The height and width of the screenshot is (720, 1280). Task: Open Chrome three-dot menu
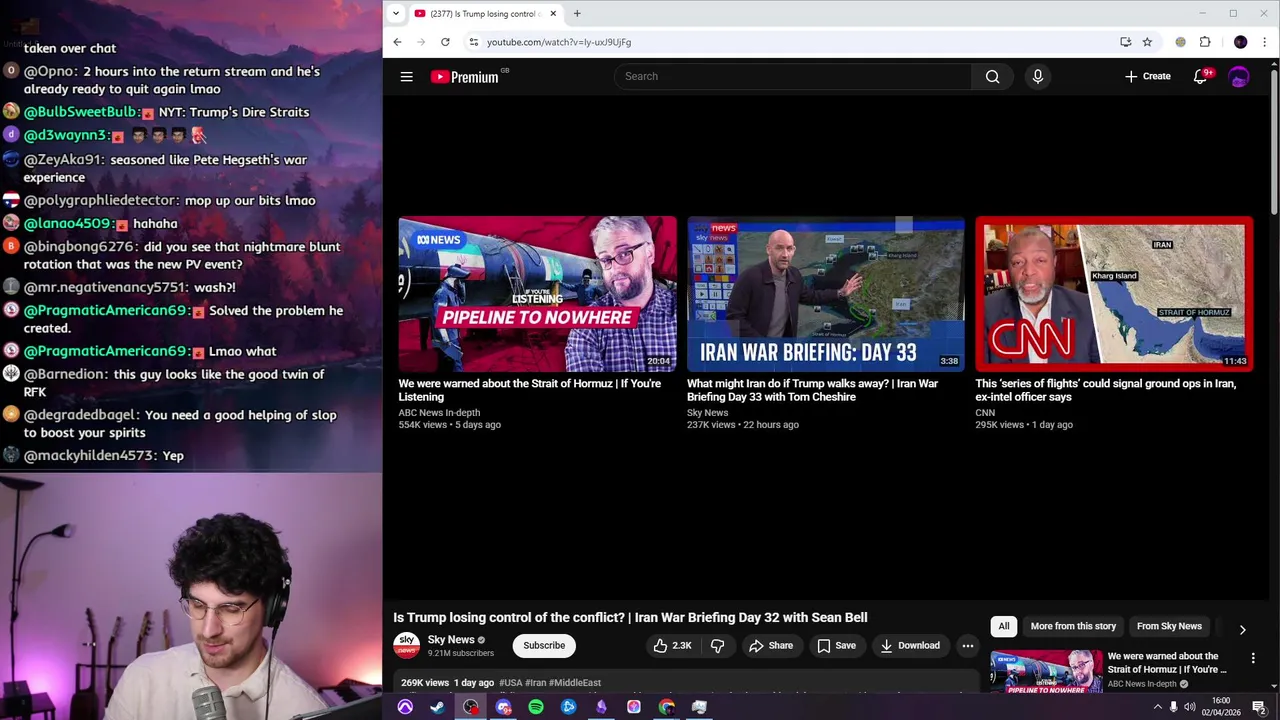pos(1264,42)
